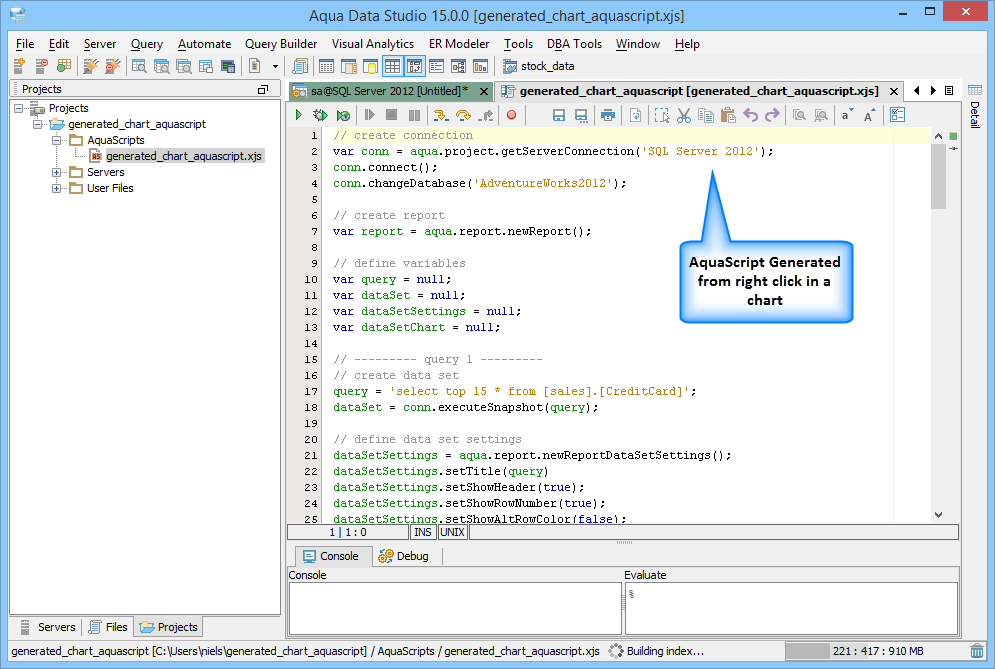Open the Visual Analytics menu
995x669 pixels.
pos(372,44)
